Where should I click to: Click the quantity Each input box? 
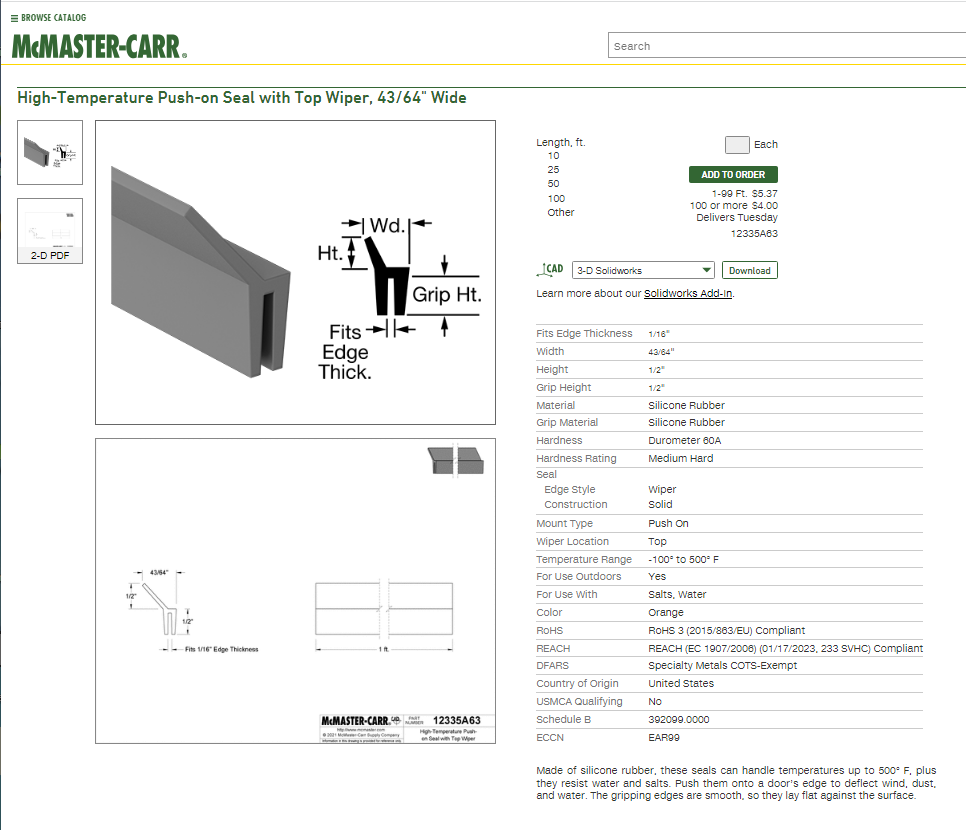(x=737, y=145)
